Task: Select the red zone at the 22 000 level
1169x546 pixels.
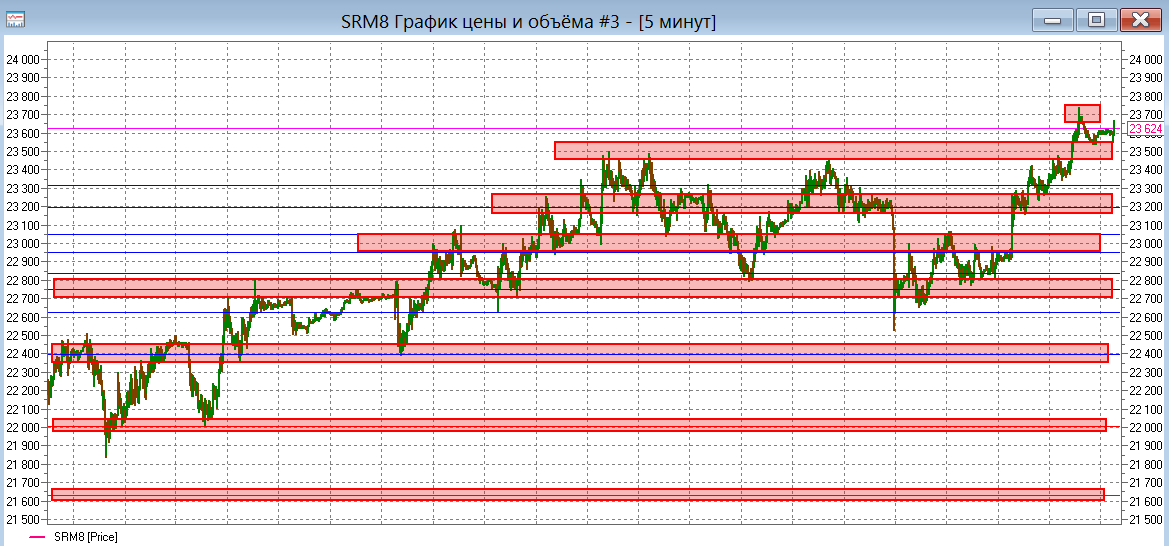Action: point(579,424)
